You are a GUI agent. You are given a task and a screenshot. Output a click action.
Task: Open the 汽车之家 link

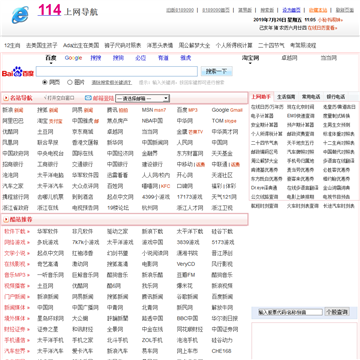[13, 186]
